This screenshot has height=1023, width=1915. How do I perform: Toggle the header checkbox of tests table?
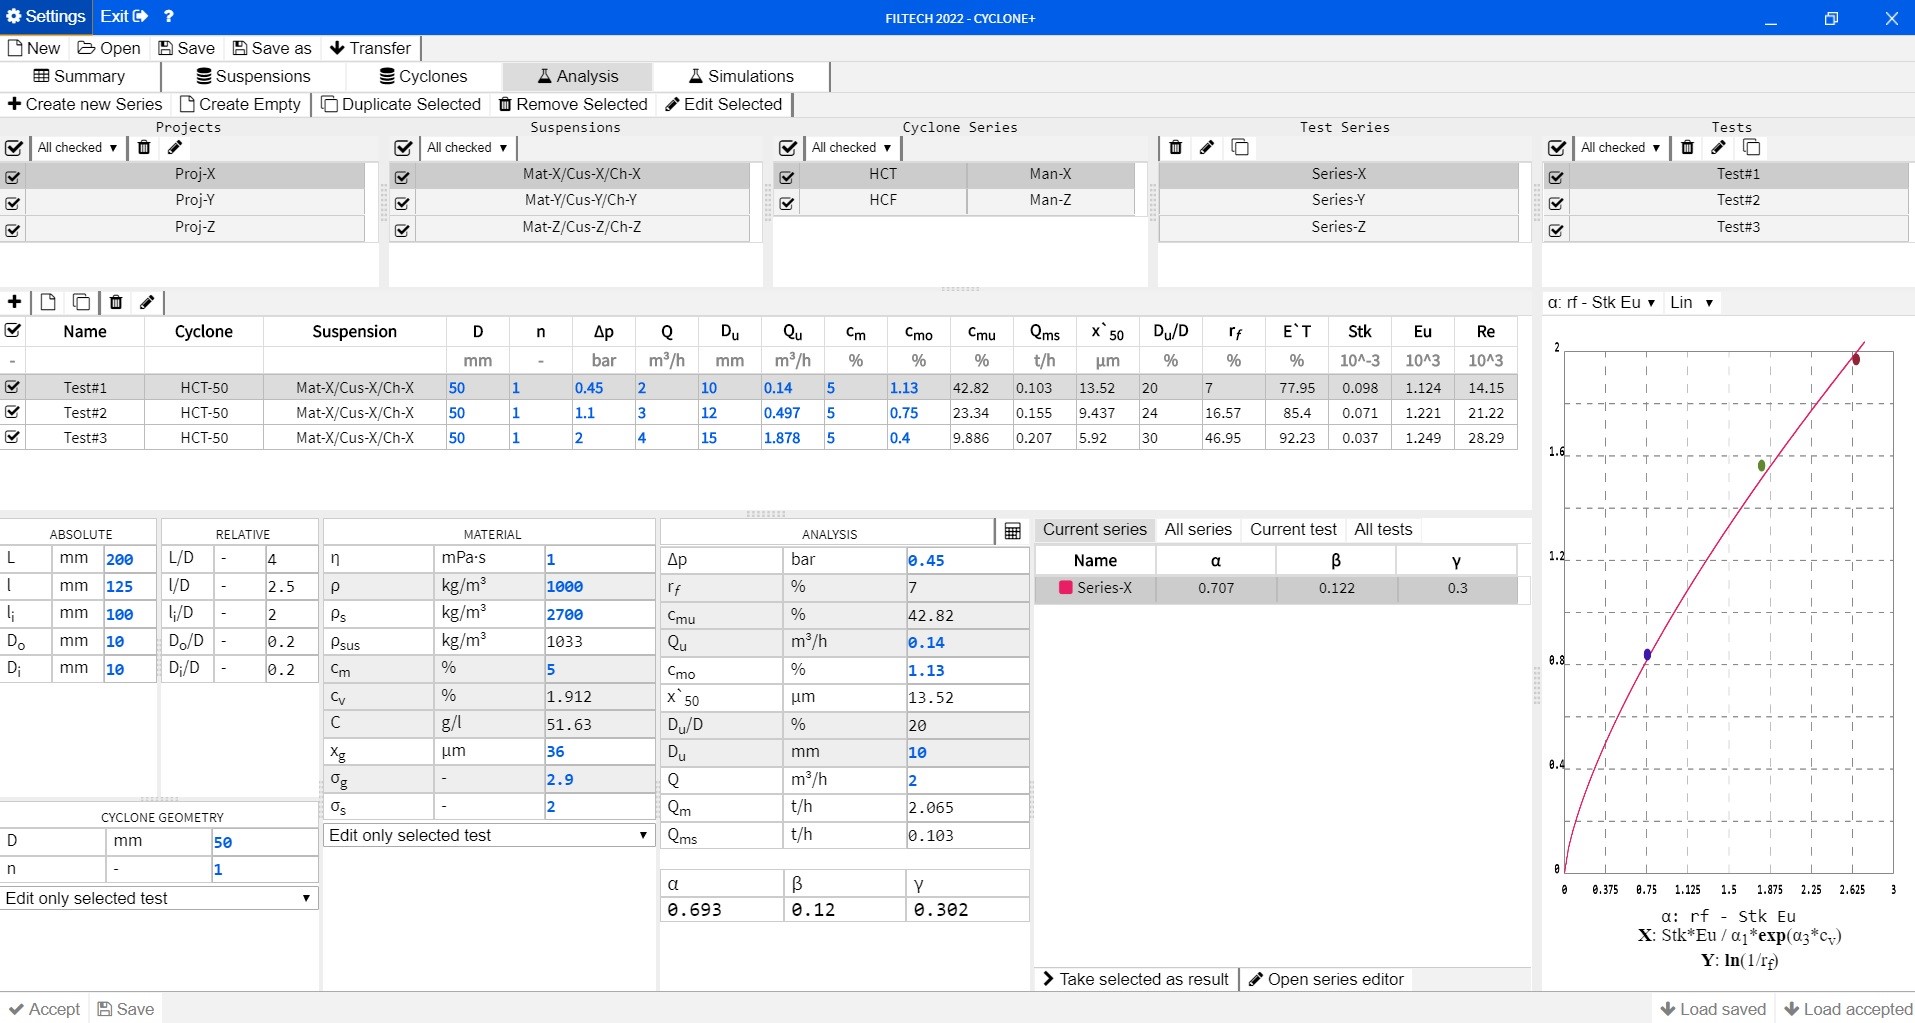pyautogui.click(x=13, y=330)
